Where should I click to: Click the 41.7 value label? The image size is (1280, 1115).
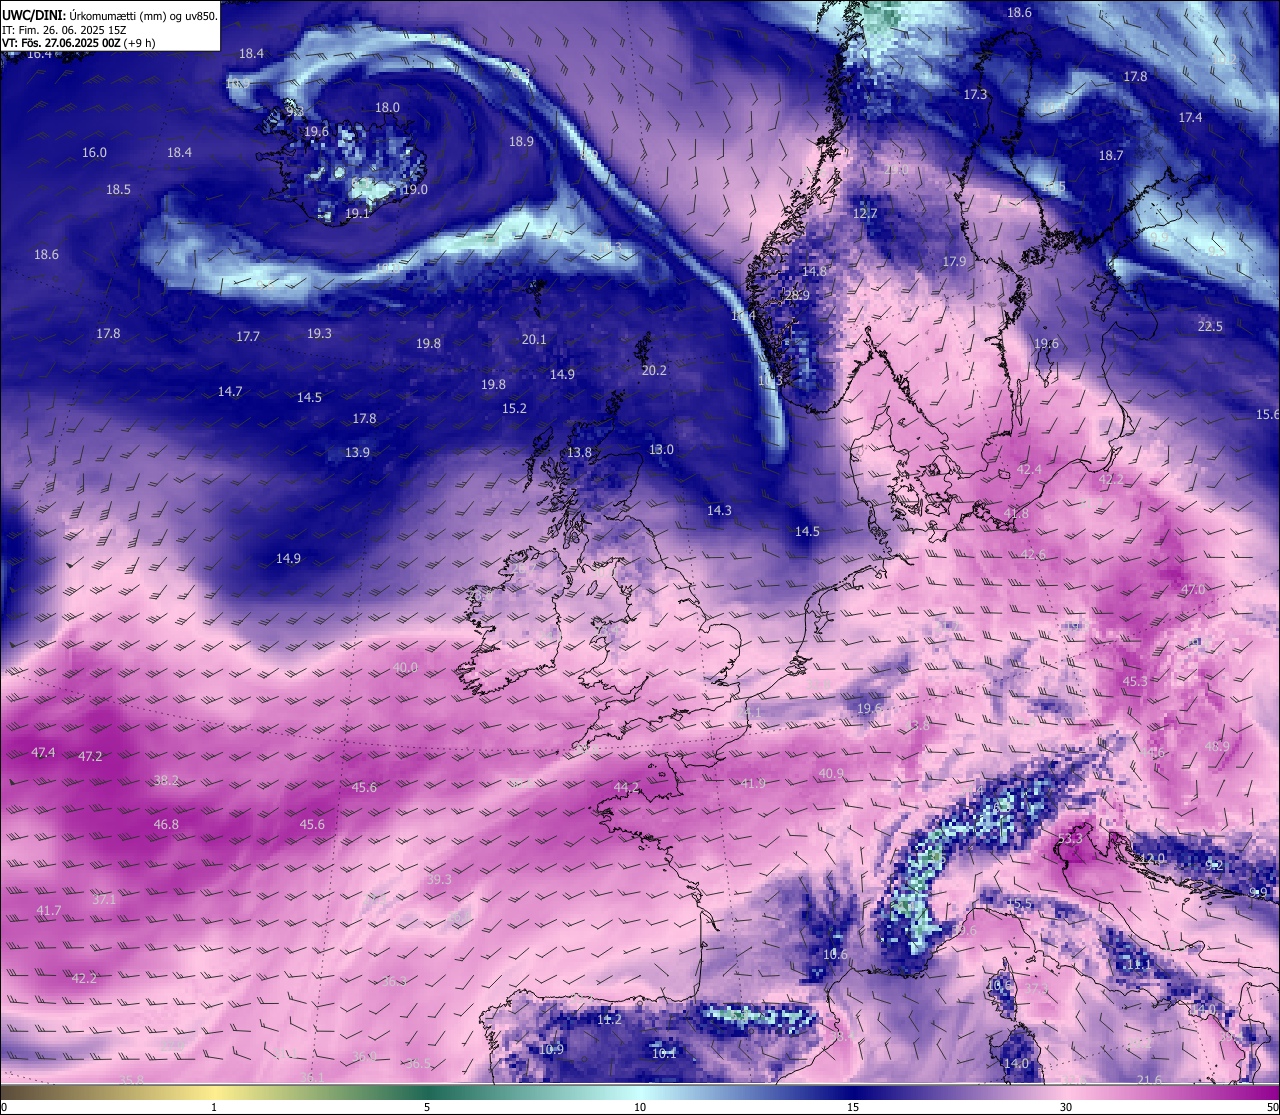pos(48,911)
